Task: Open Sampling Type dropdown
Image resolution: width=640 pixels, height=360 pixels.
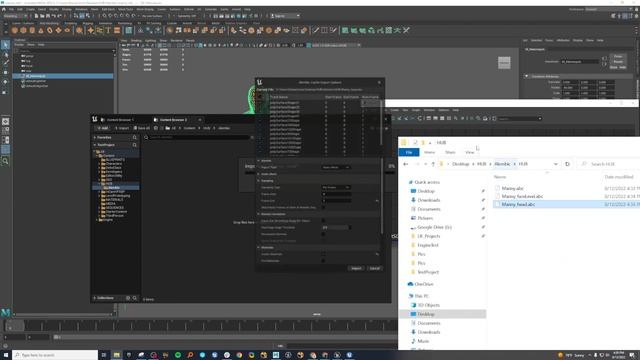Action: pos(336,187)
